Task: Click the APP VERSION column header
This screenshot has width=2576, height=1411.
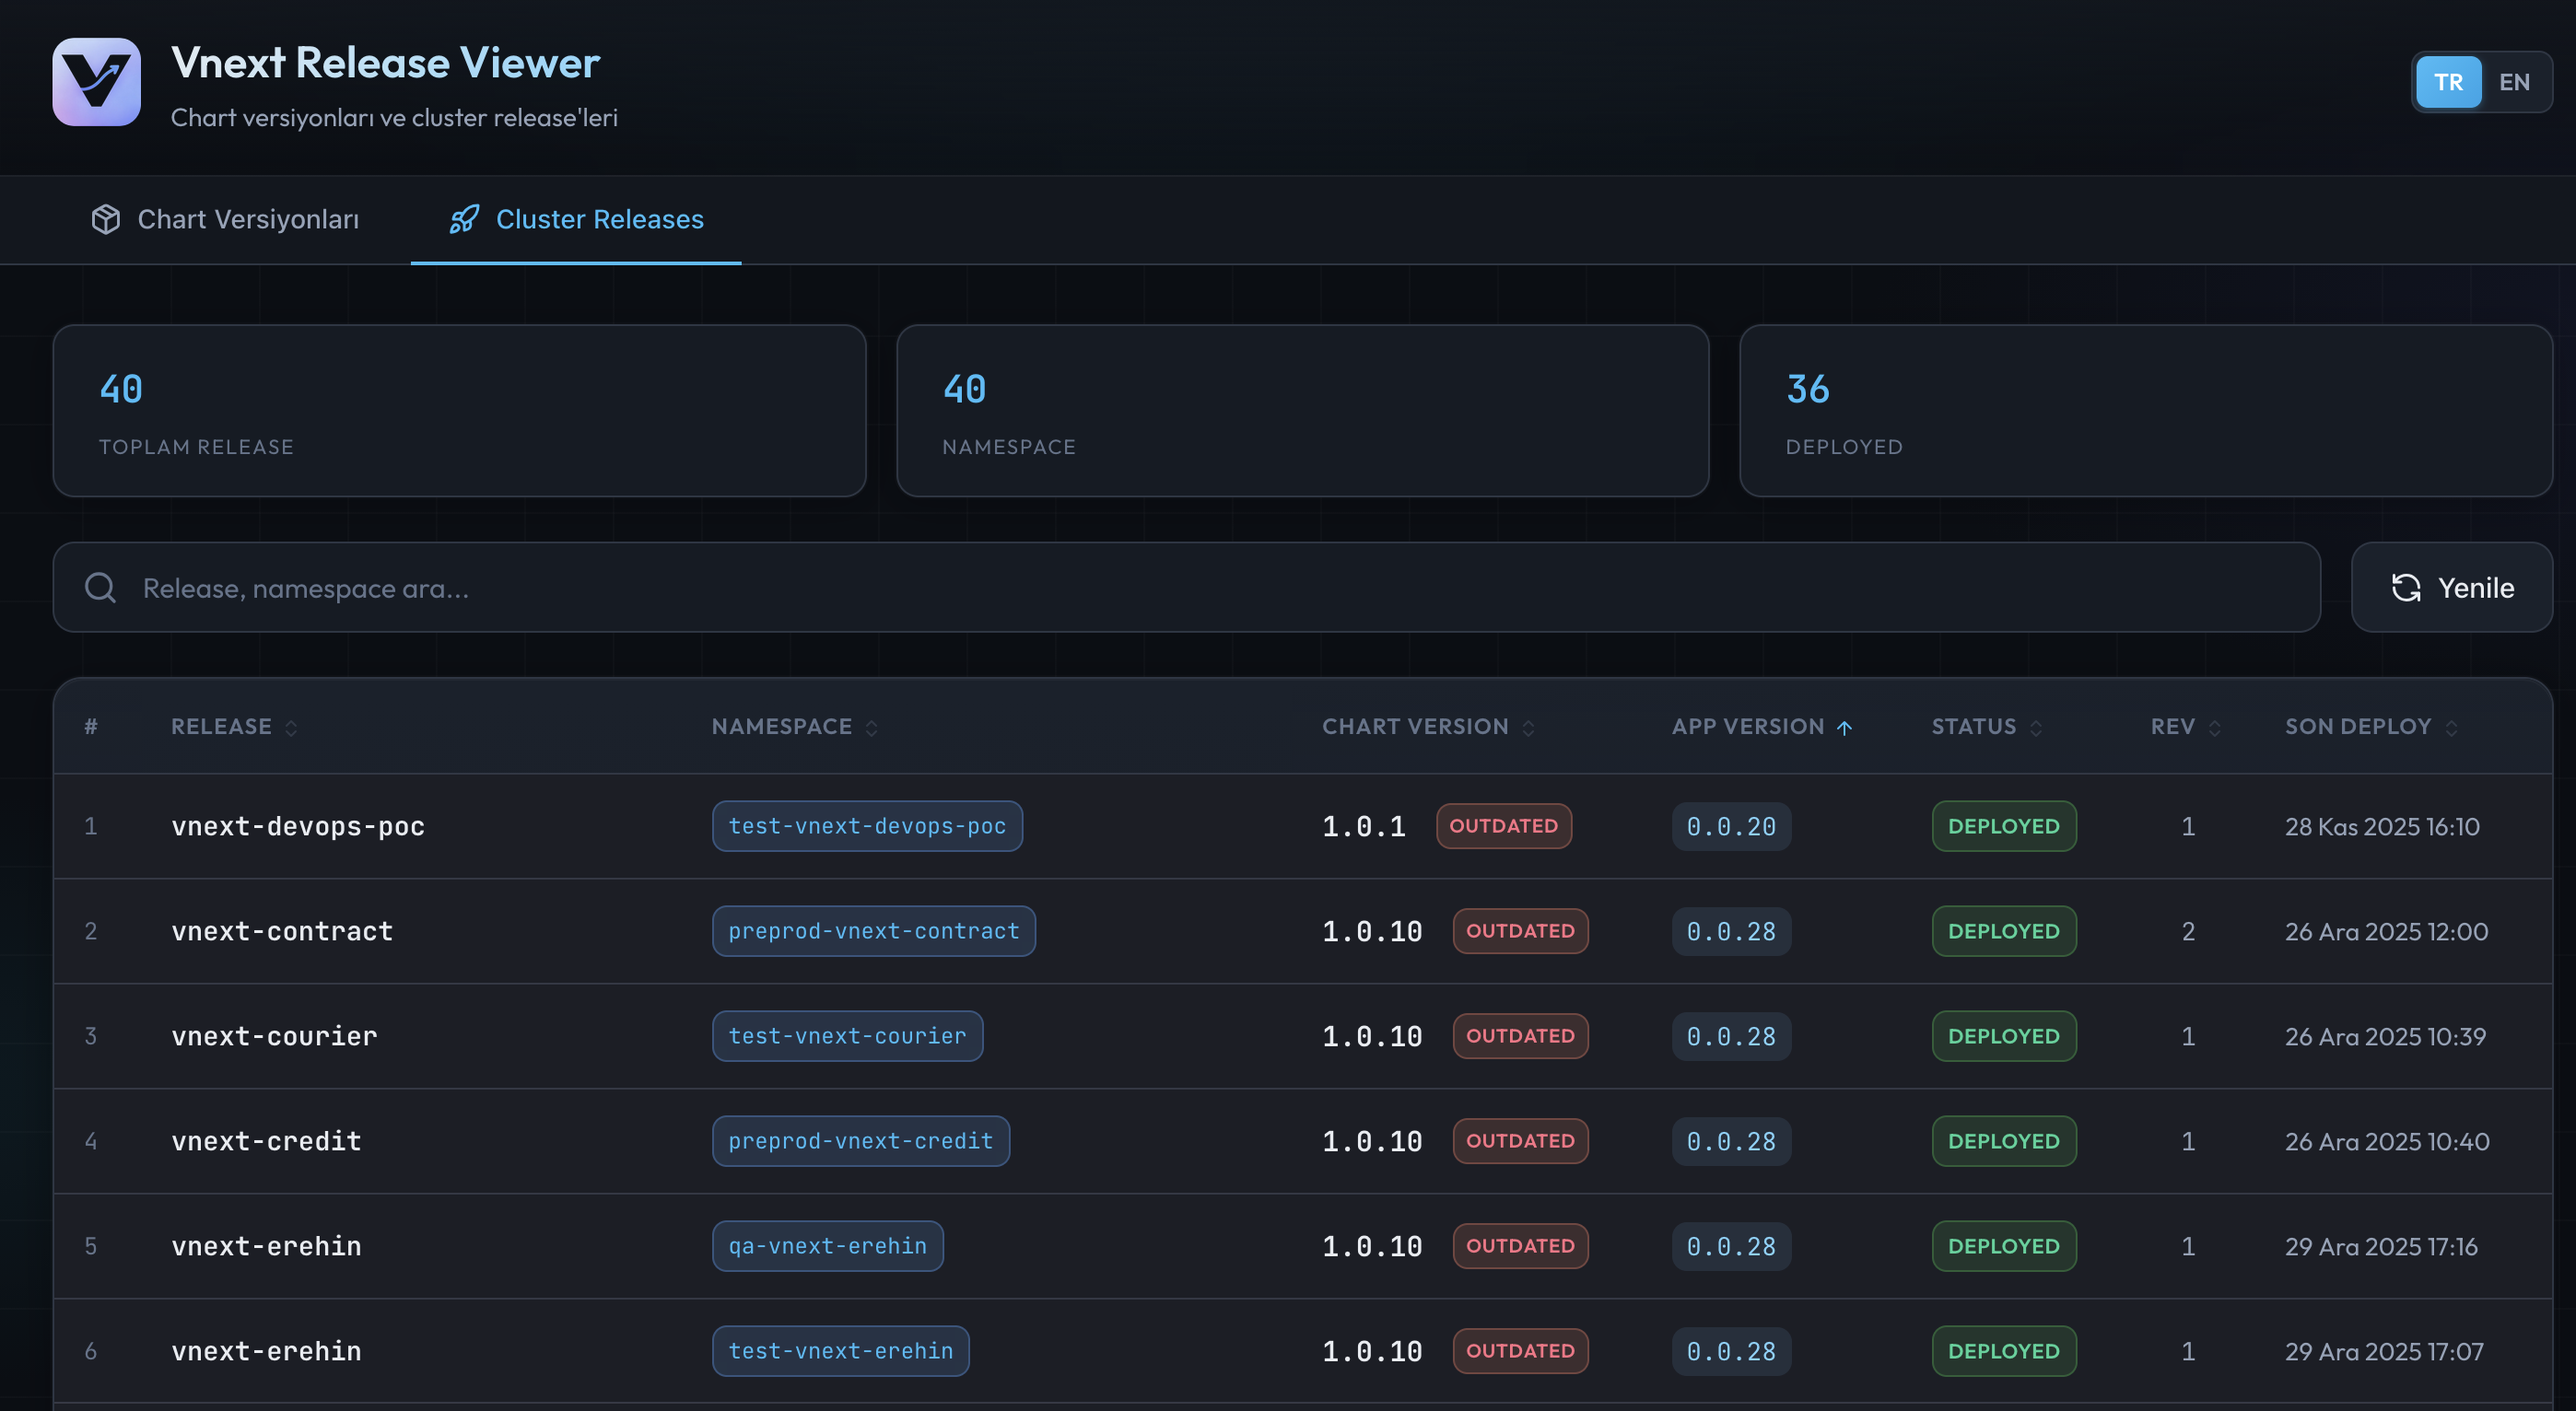Action: point(1748,727)
